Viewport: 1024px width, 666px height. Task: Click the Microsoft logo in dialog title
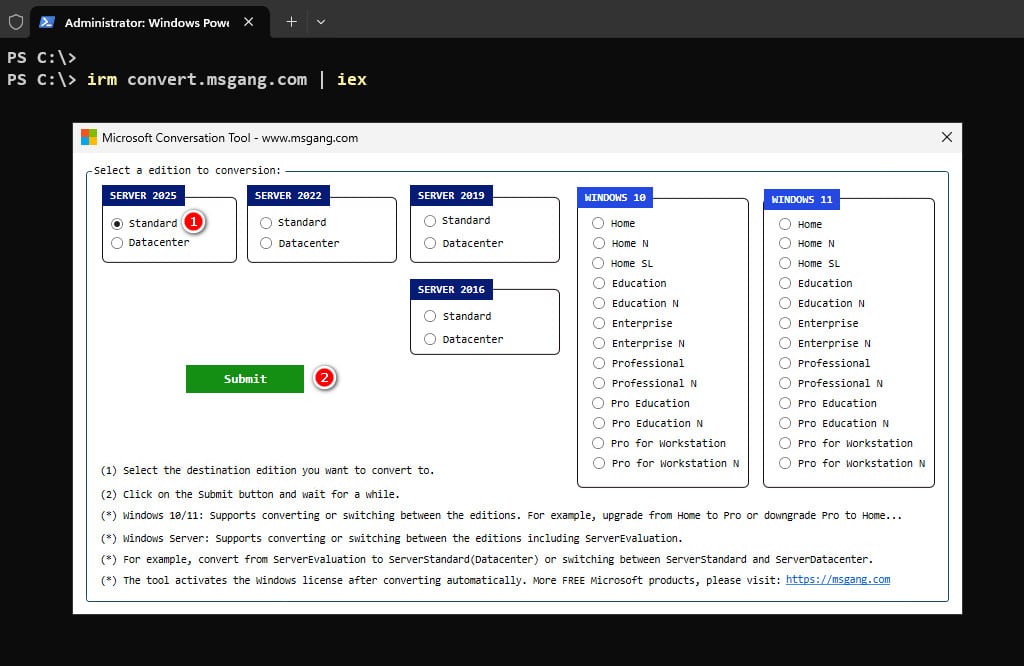[89, 137]
